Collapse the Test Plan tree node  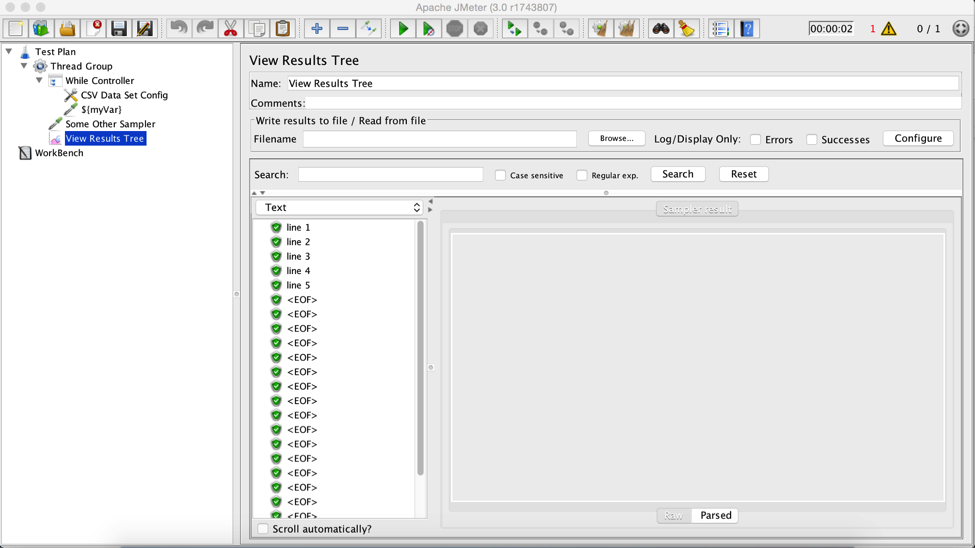tap(9, 51)
